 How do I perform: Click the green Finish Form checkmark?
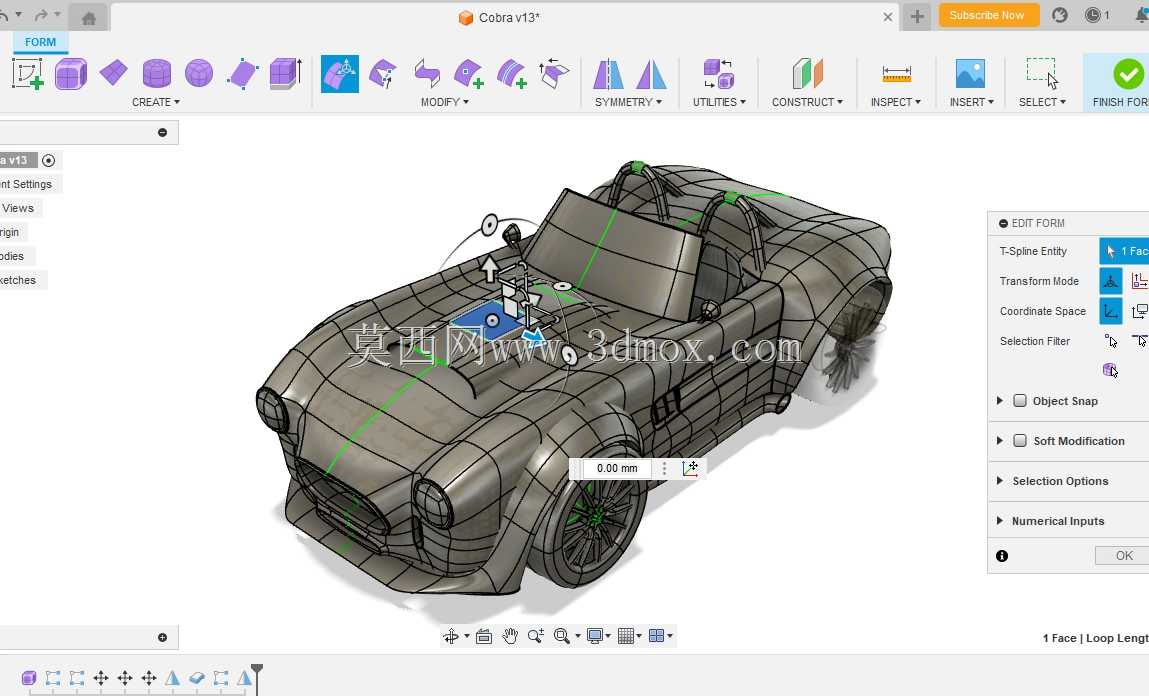pyautogui.click(x=1128, y=73)
